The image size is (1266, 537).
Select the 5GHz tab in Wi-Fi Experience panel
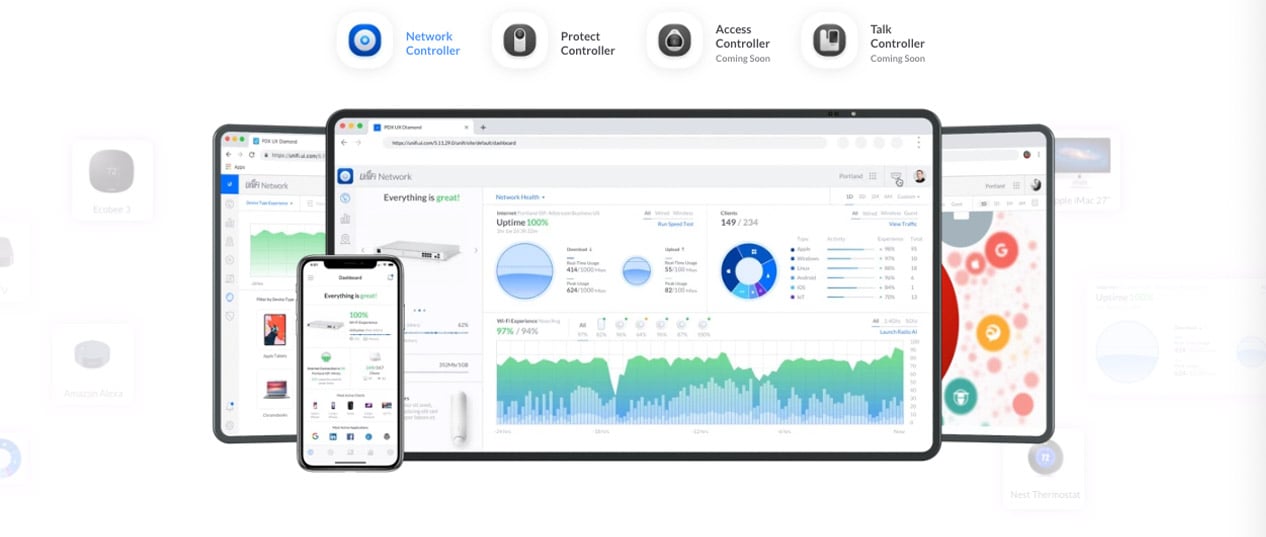coord(910,321)
